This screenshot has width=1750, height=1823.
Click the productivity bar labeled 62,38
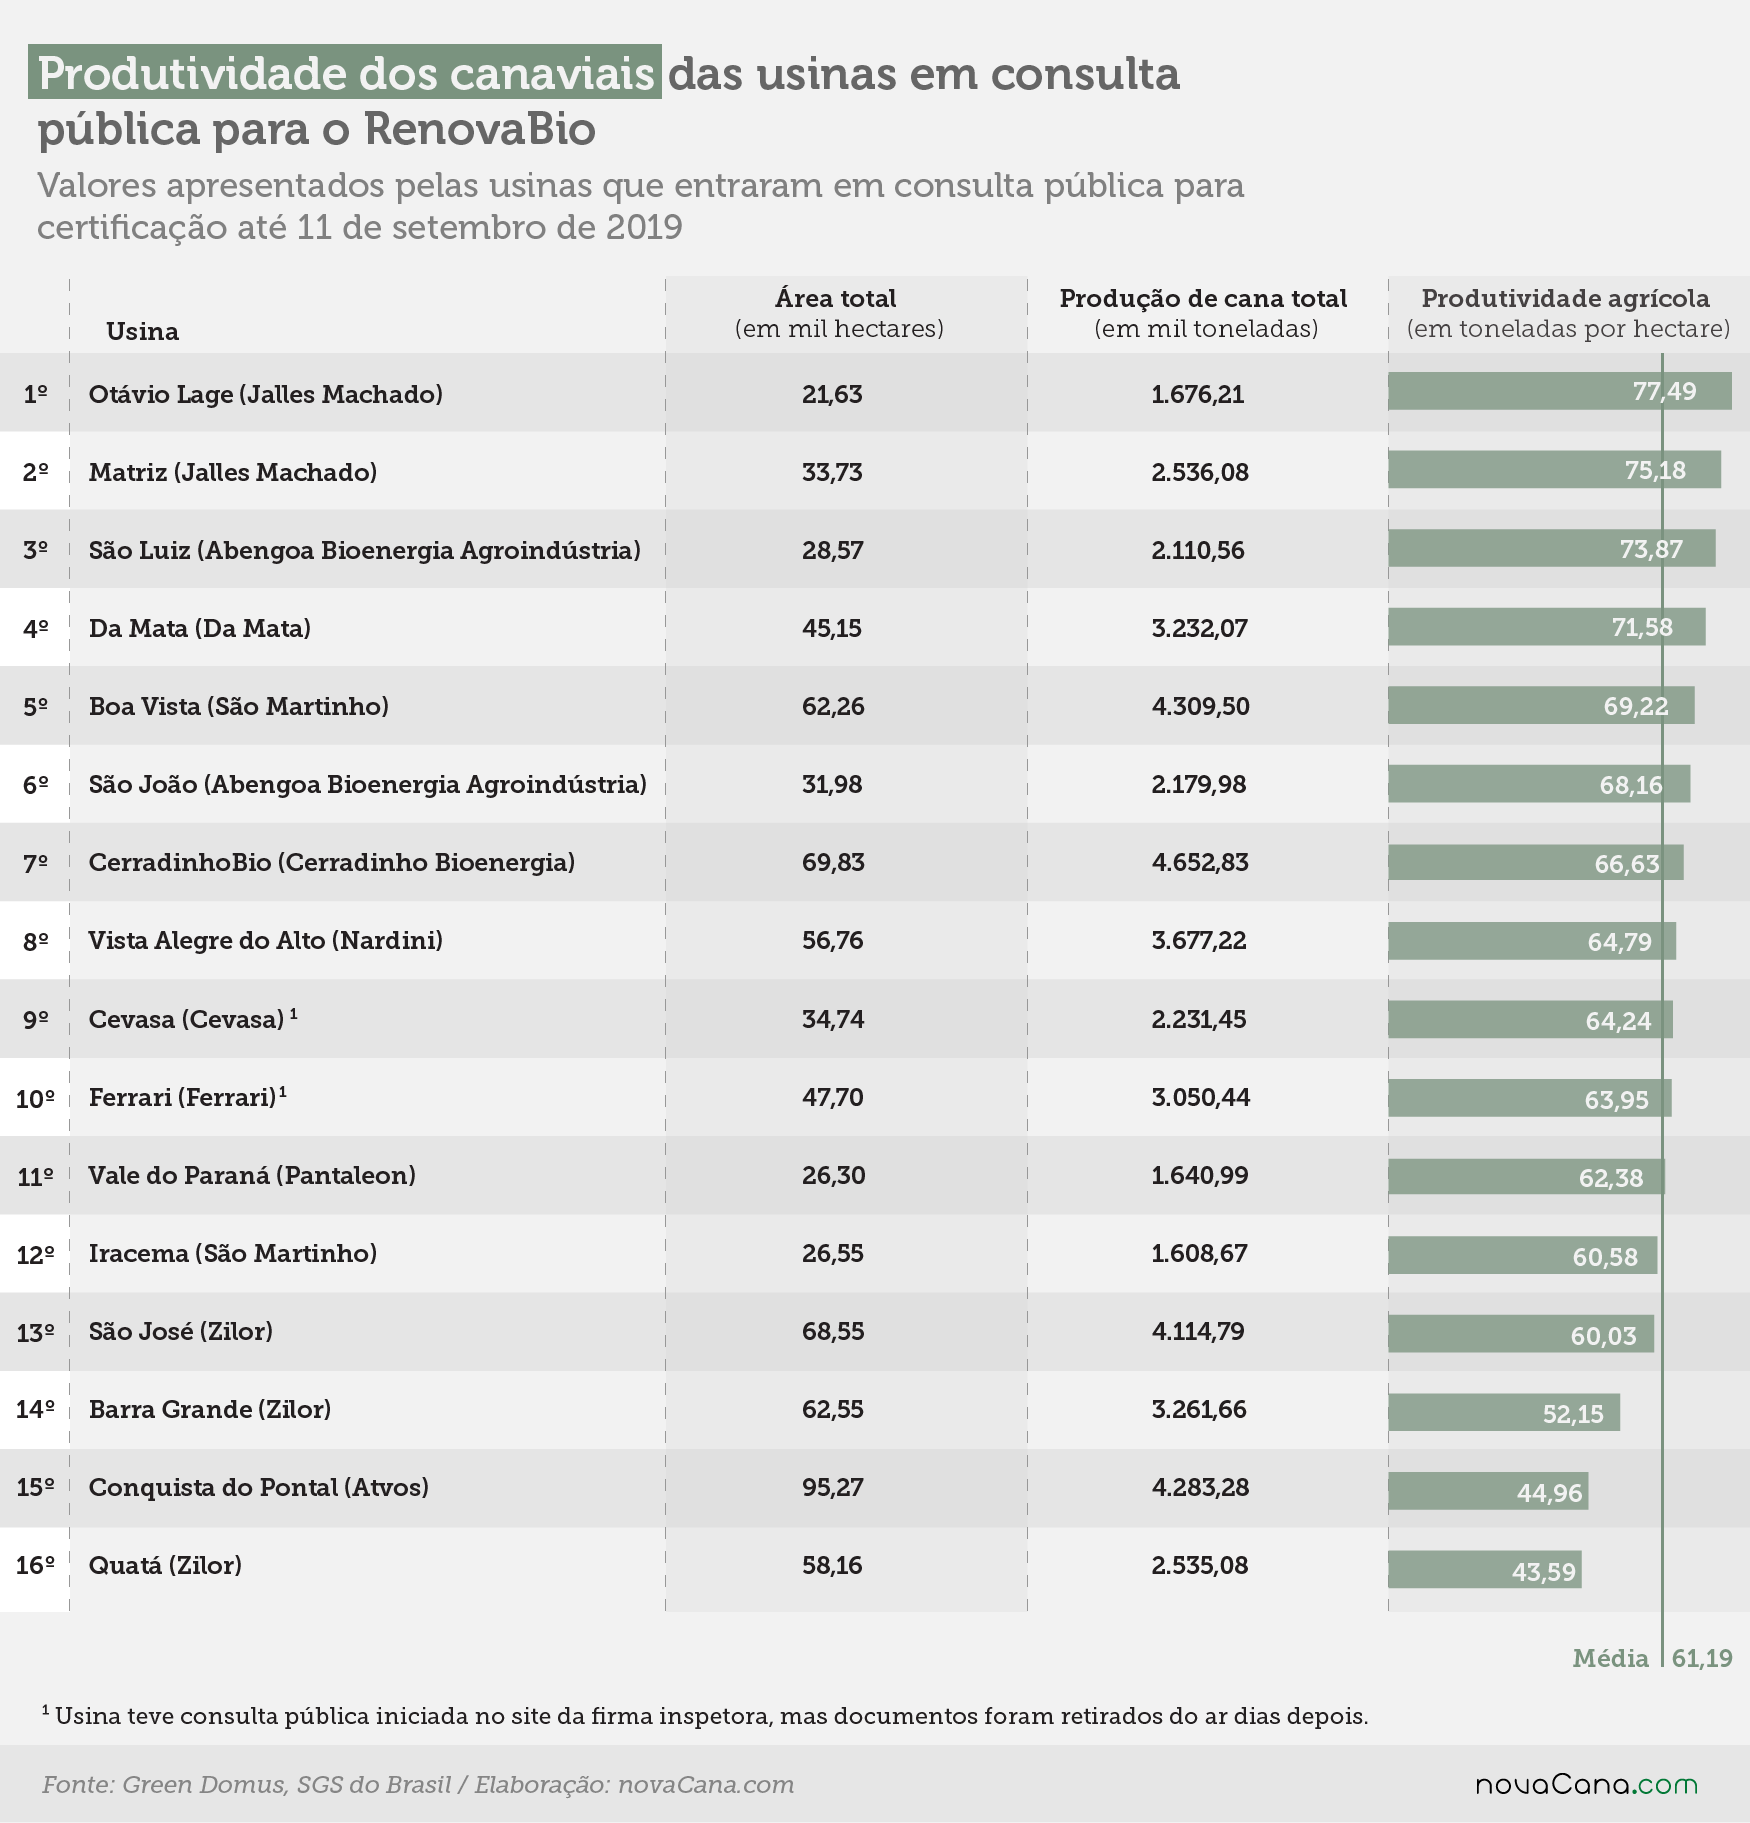pos(1526,1177)
